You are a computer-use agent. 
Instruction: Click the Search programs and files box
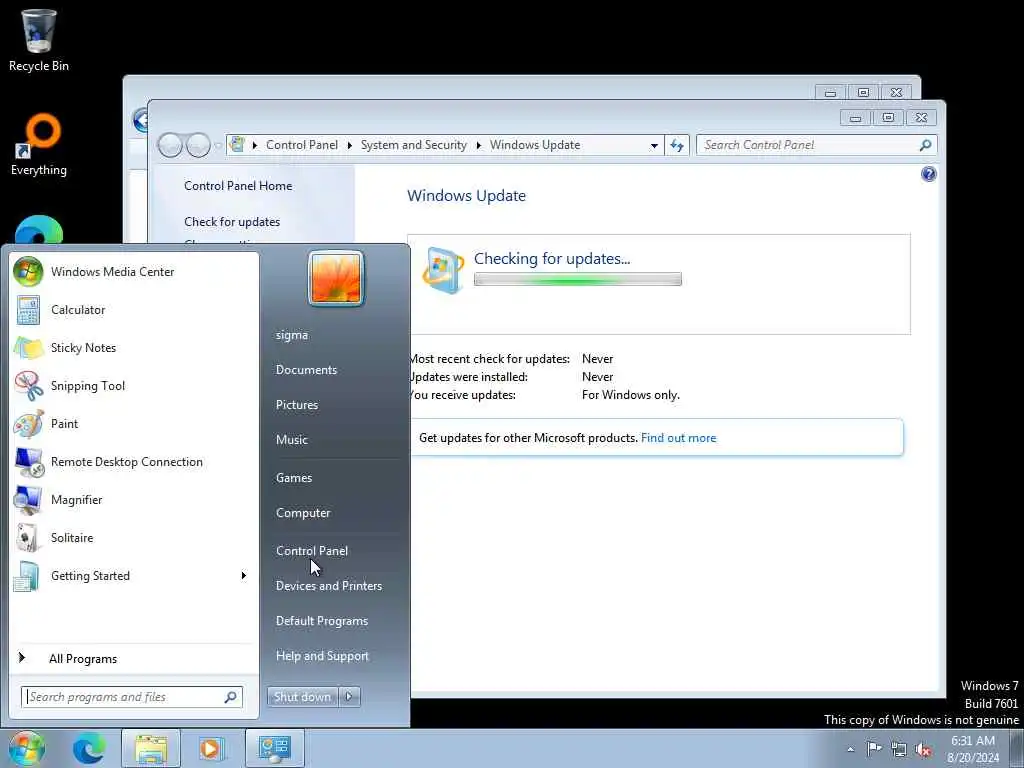(131, 697)
